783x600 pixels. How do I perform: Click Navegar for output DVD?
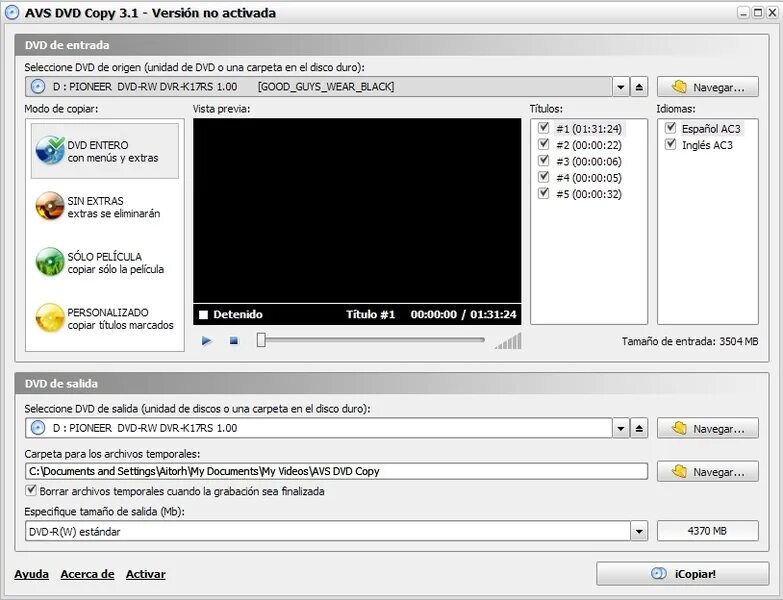[x=708, y=428]
